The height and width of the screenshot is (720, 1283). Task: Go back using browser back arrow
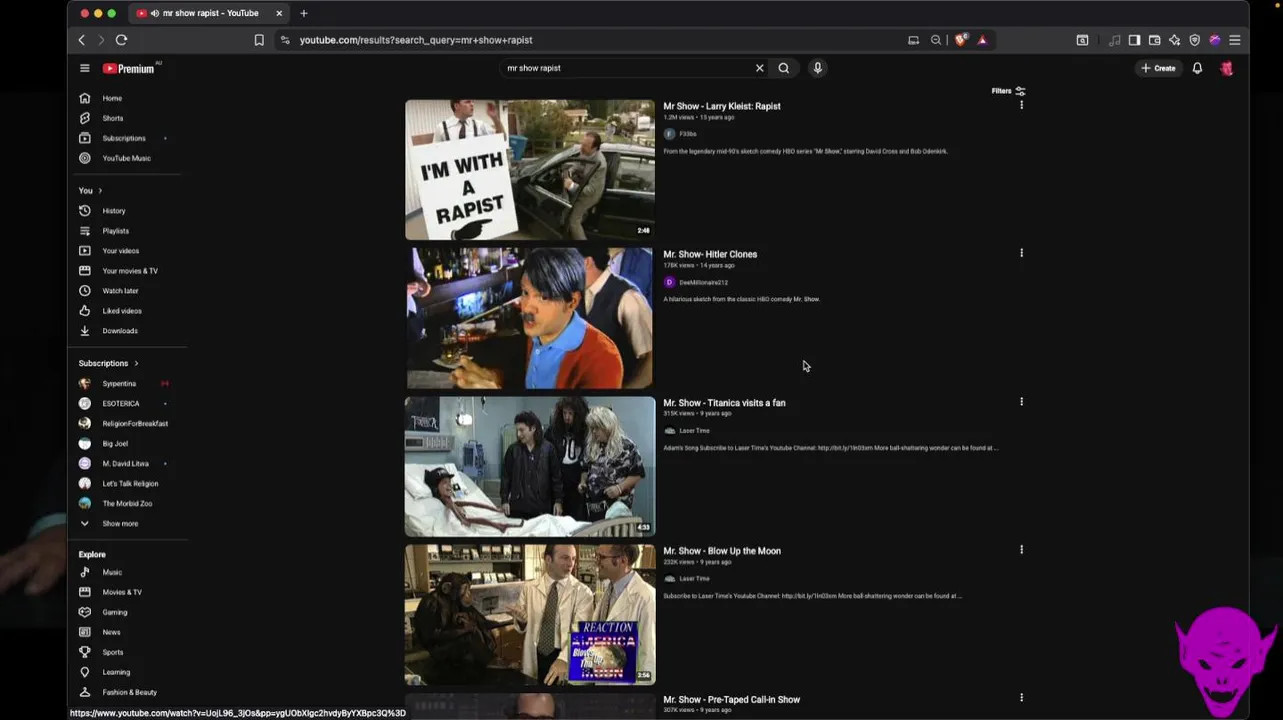coord(82,40)
